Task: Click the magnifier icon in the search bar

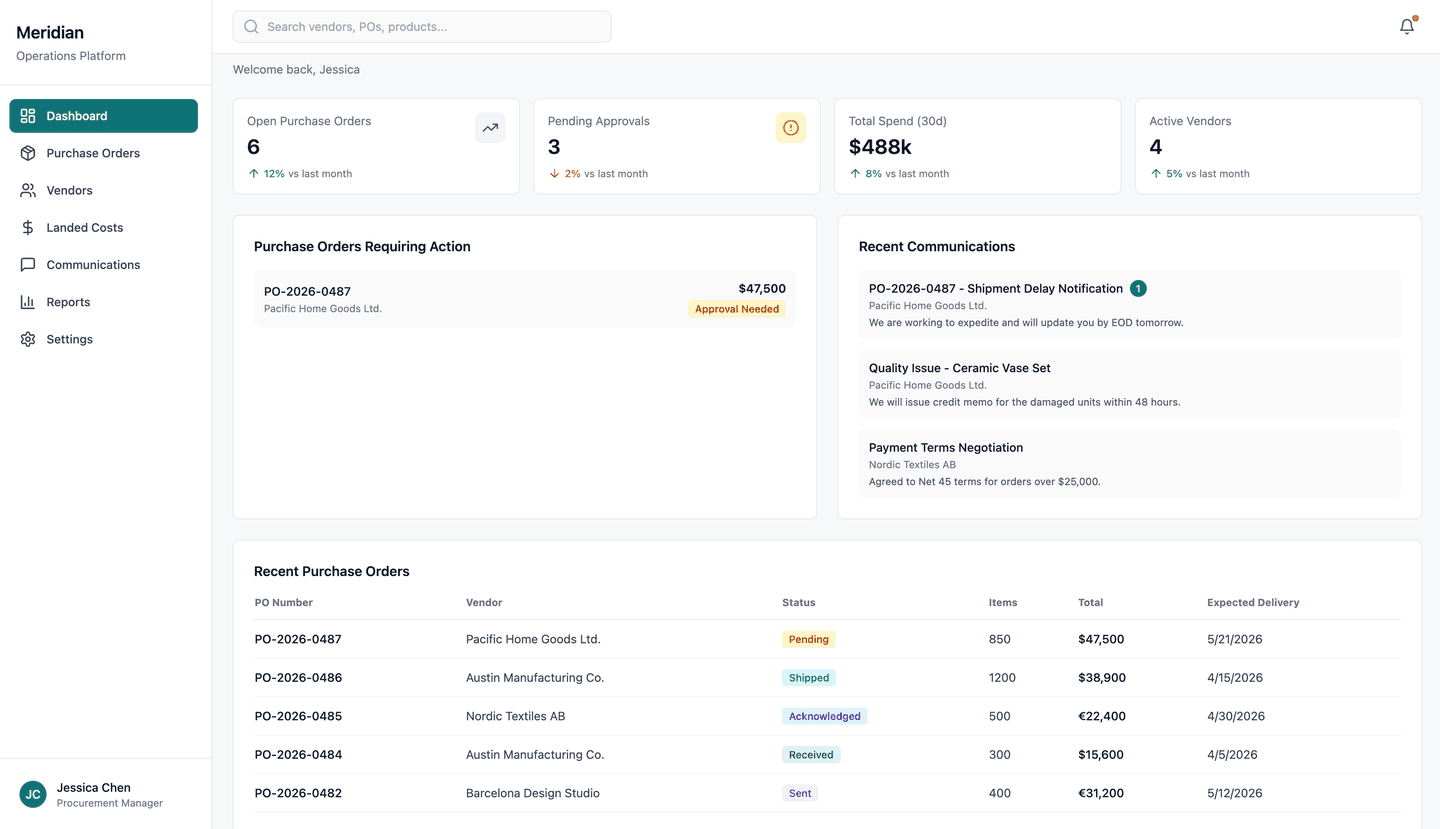Action: coord(250,26)
